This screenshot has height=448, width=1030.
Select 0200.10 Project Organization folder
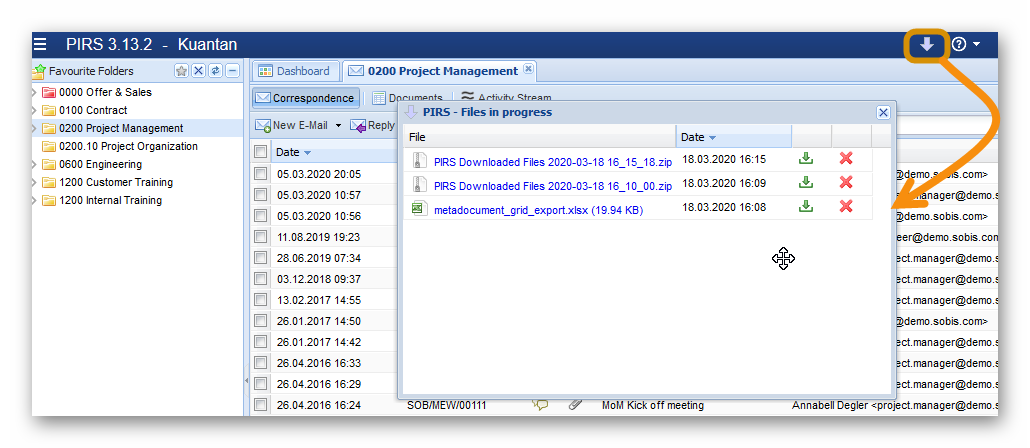(x=128, y=146)
